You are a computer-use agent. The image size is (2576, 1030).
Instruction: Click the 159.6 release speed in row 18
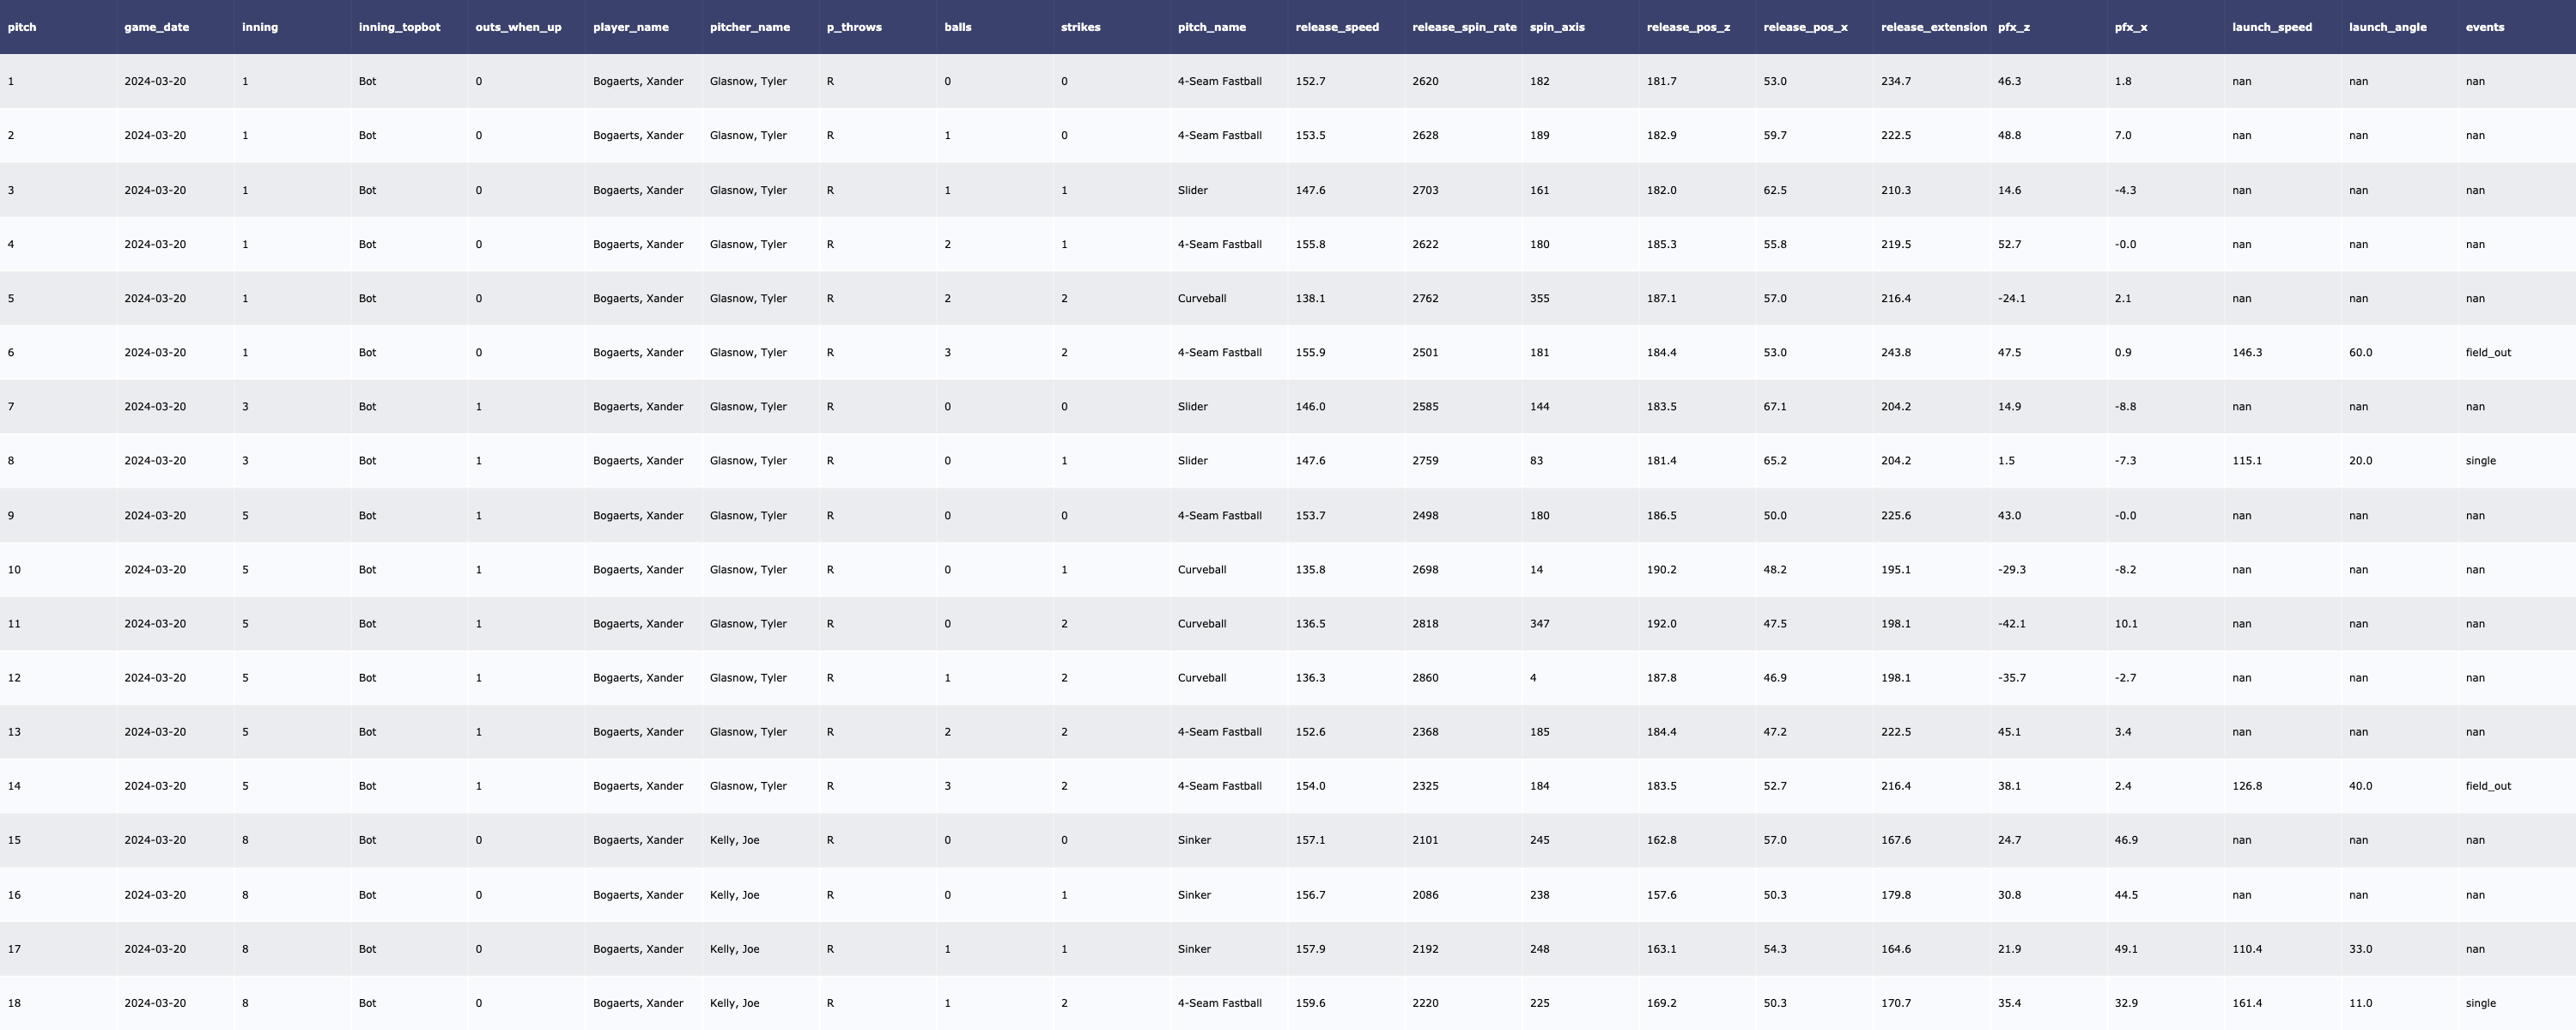[x=1310, y=1003]
